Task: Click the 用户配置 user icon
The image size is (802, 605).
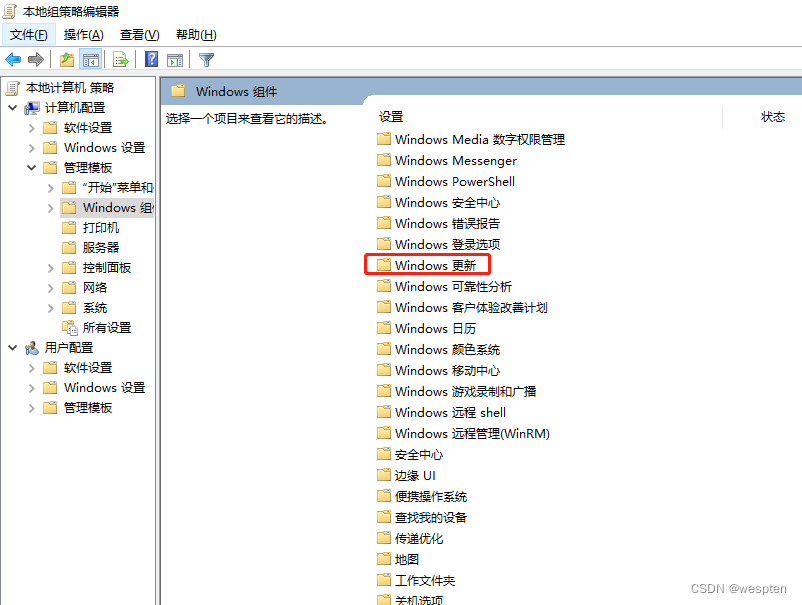Action: point(32,348)
